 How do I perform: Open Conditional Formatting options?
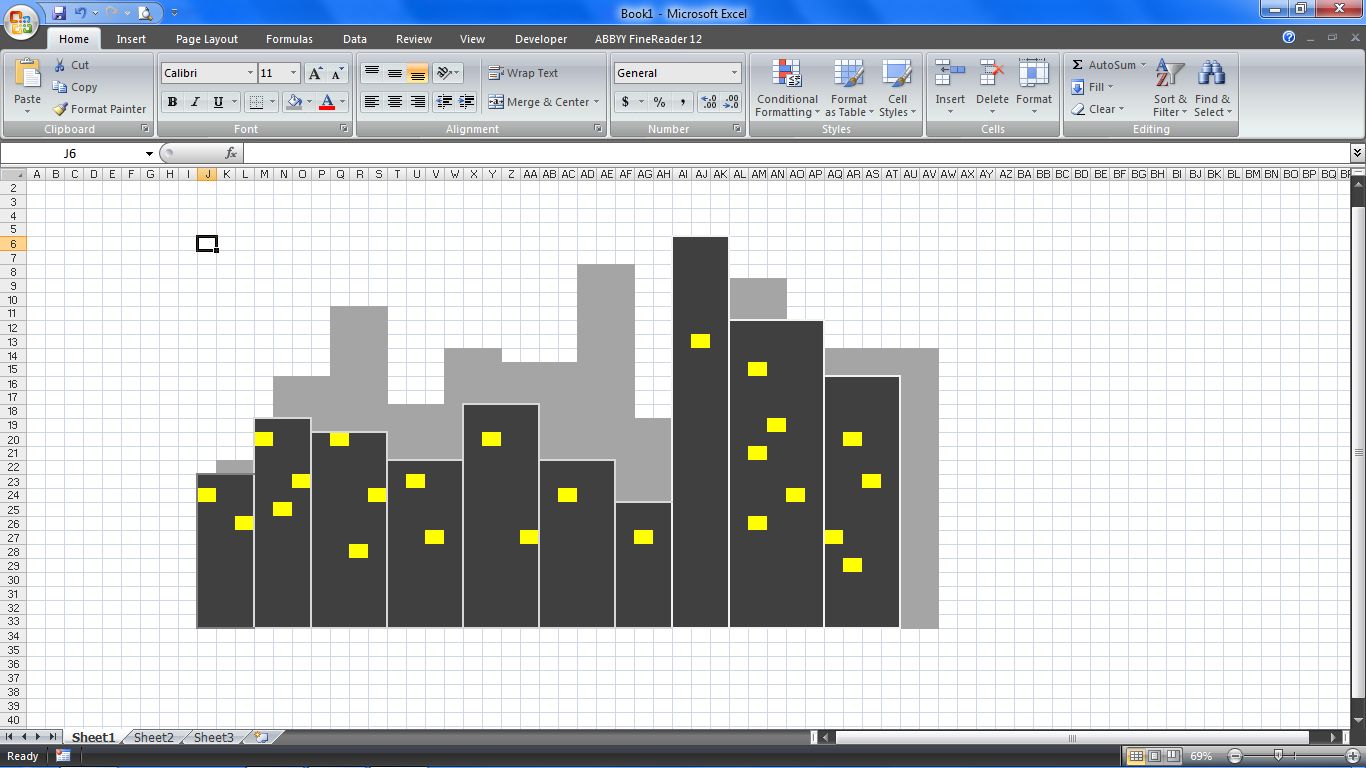coord(787,88)
